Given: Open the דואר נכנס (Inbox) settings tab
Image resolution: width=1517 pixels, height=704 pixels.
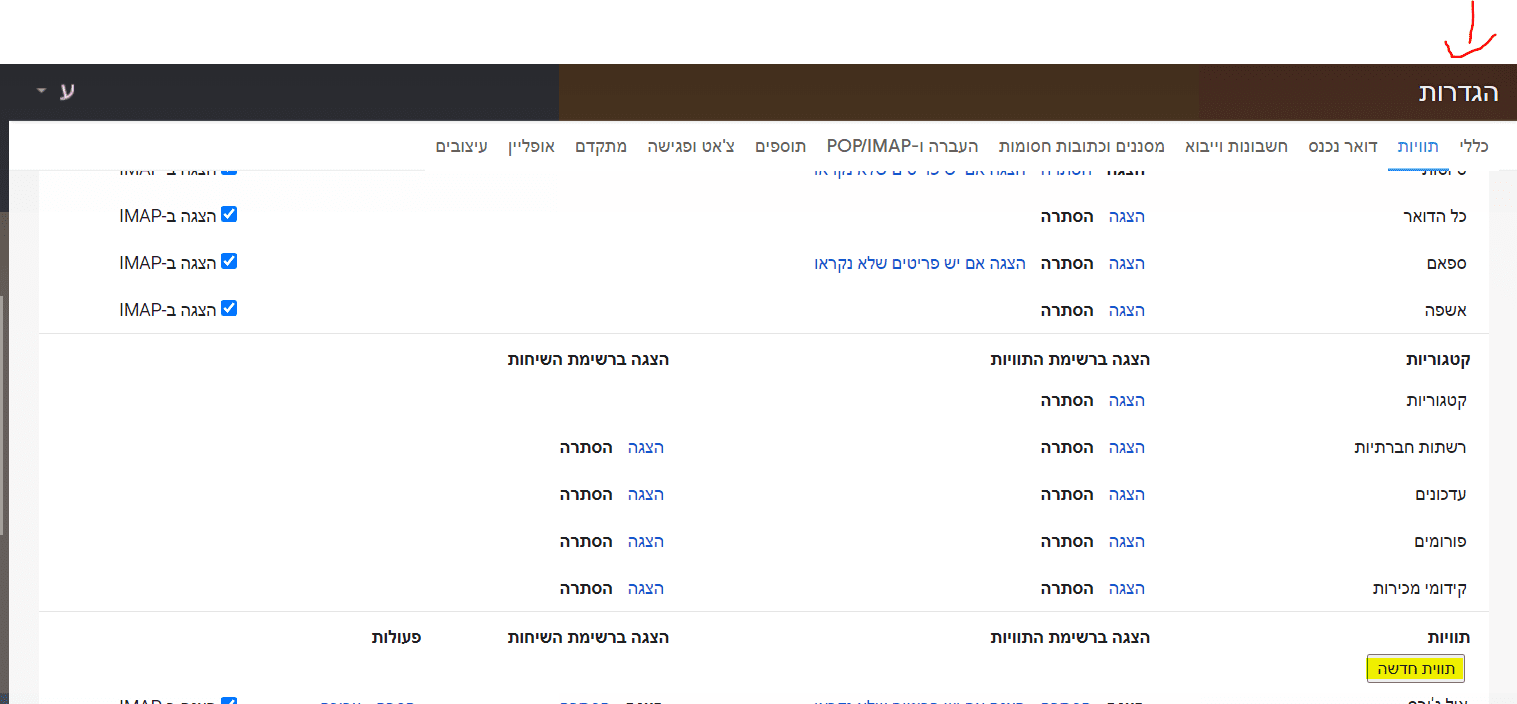Looking at the screenshot, I should pos(1342,146).
